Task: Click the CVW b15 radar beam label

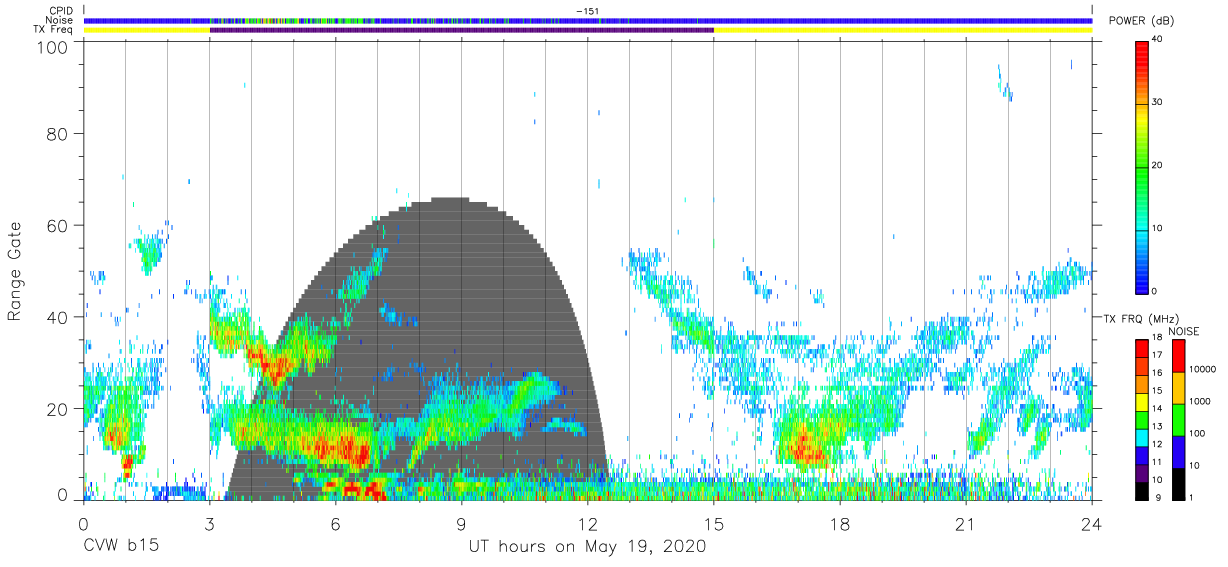Action: [120, 547]
